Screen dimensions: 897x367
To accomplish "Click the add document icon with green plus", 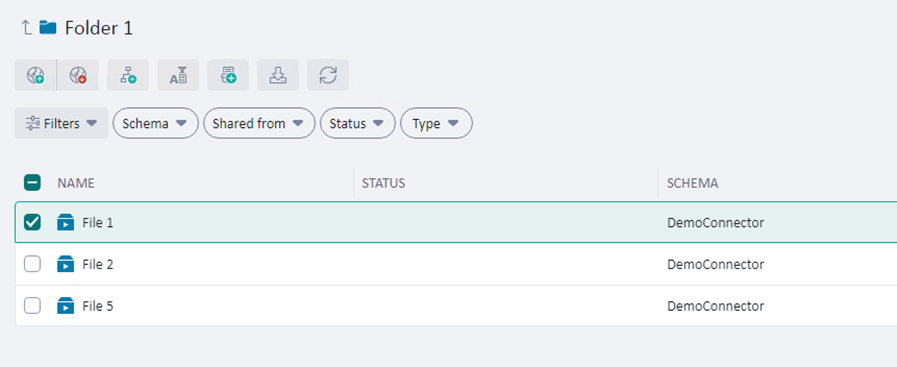I will click(228, 75).
